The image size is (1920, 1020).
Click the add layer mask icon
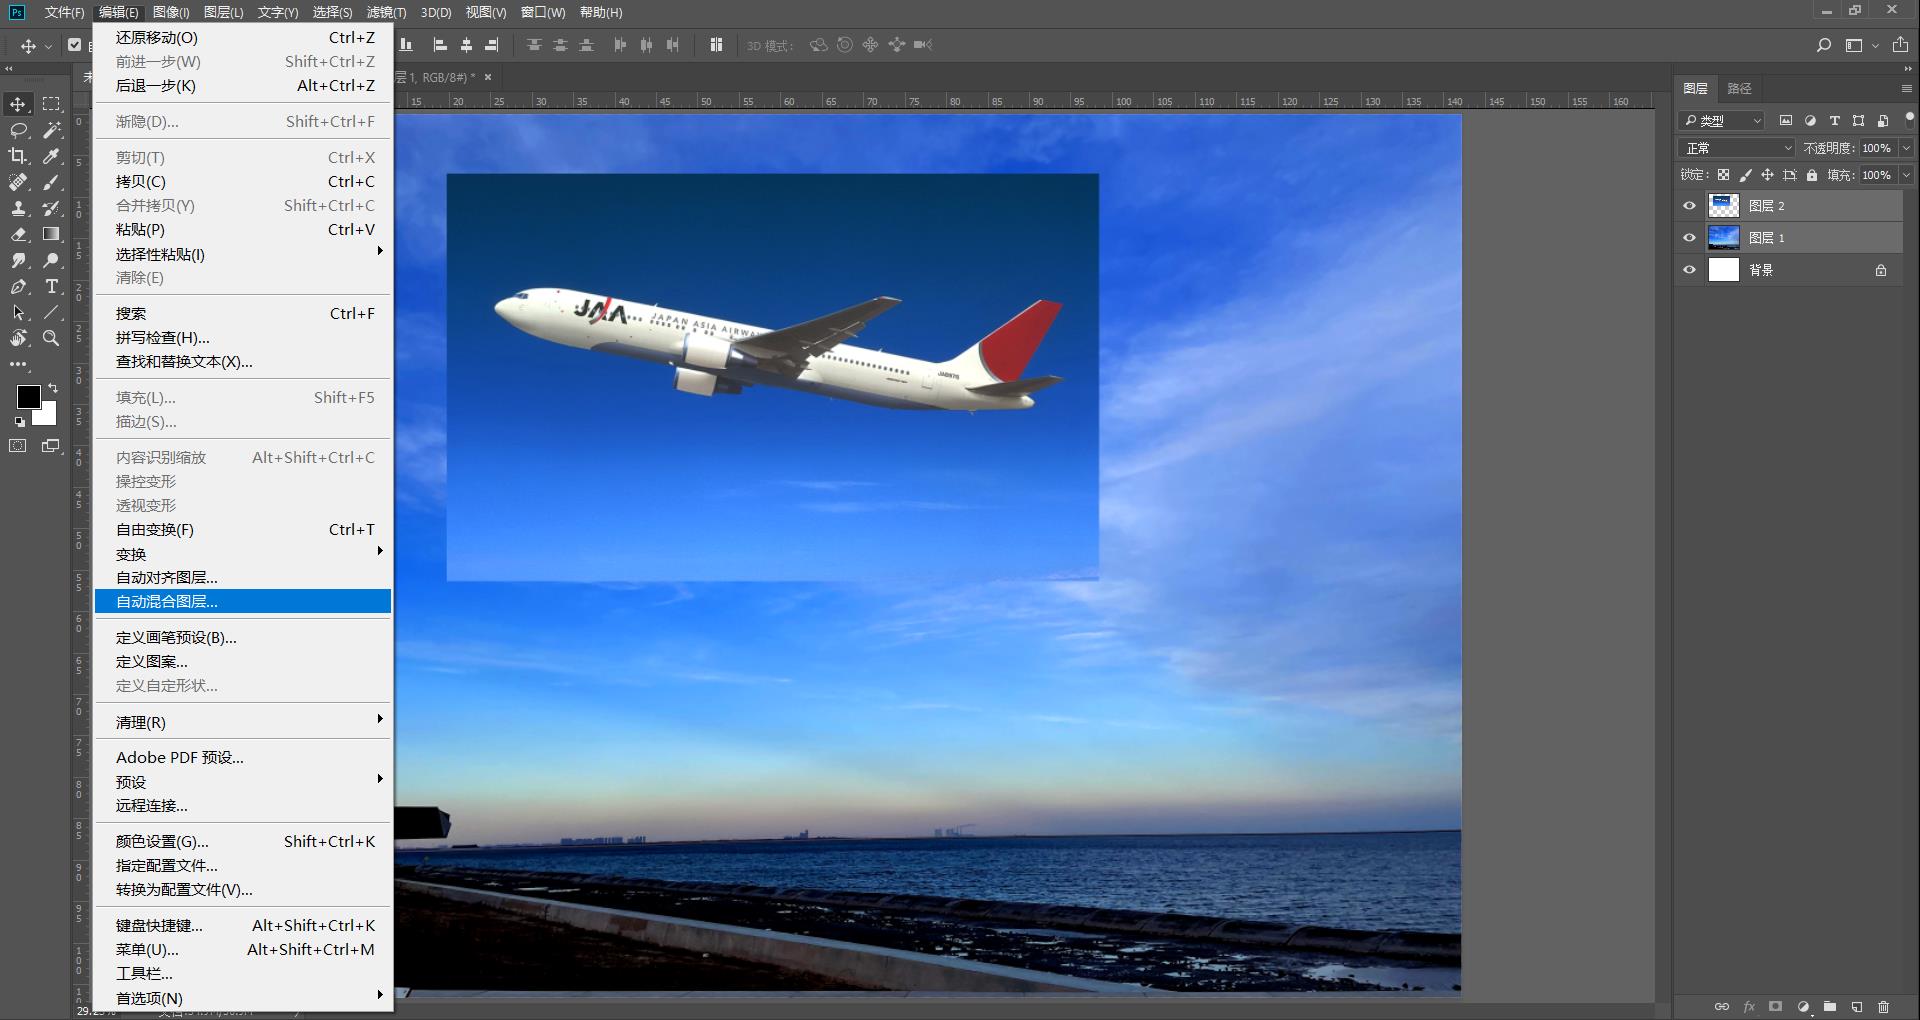[1775, 1007]
